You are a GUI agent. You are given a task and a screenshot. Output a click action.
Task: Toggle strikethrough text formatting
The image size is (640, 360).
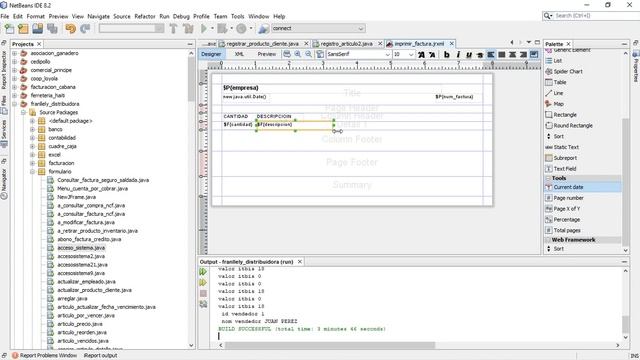point(480,54)
